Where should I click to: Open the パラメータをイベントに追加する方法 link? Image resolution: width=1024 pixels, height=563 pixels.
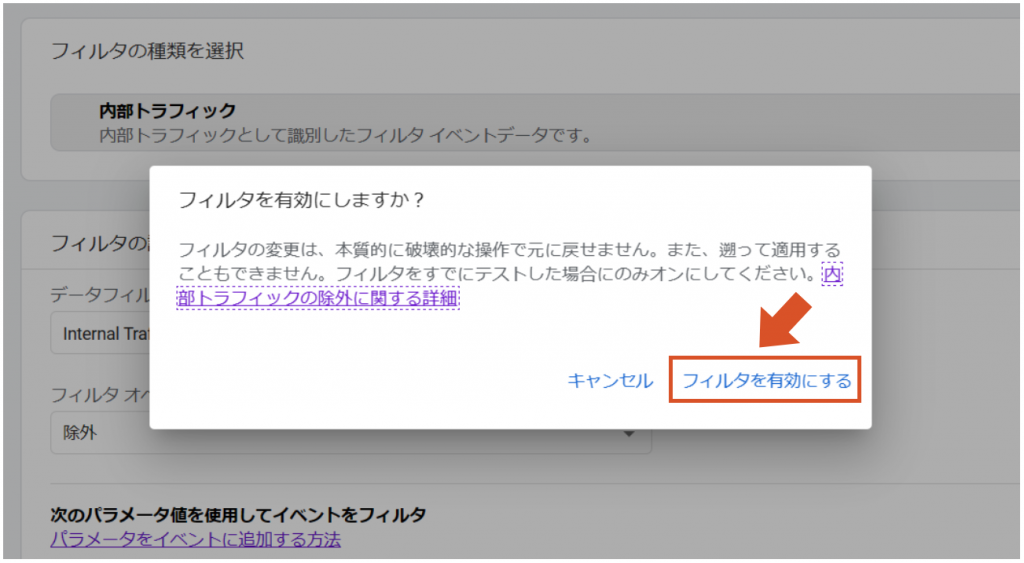click(195, 539)
